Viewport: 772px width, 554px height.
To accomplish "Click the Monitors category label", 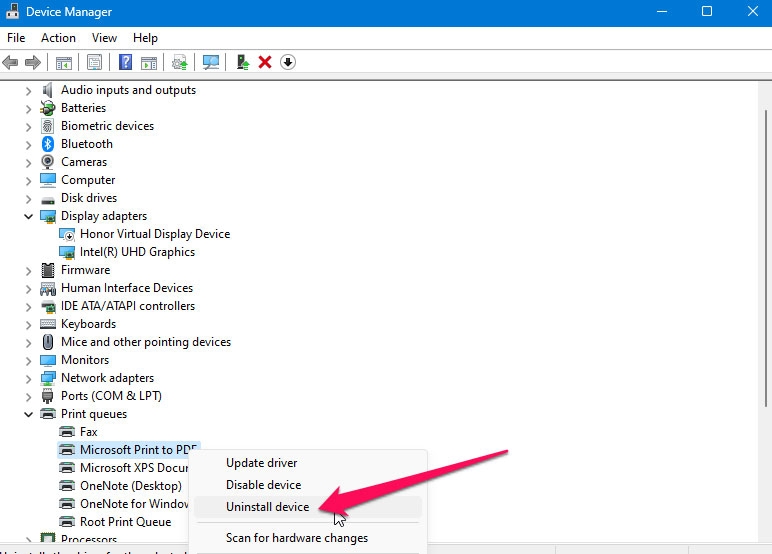I will point(85,360).
